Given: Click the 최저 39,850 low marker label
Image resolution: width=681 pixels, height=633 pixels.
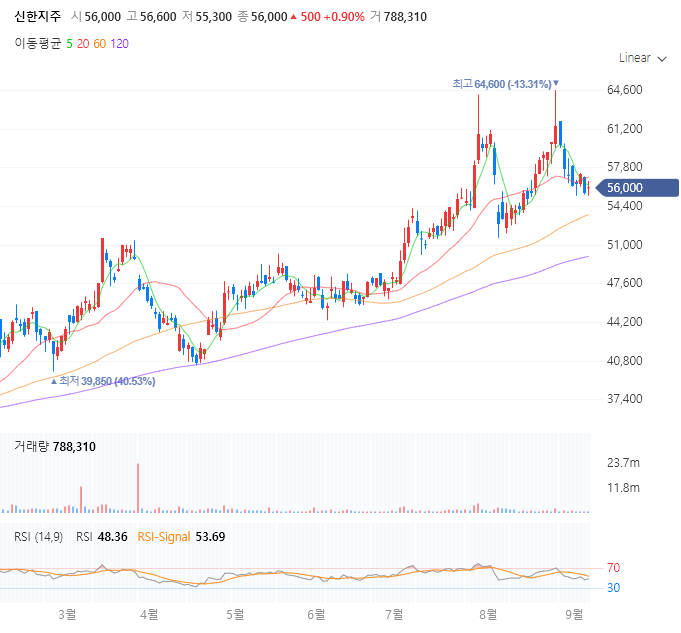Looking at the screenshot, I should [103, 381].
